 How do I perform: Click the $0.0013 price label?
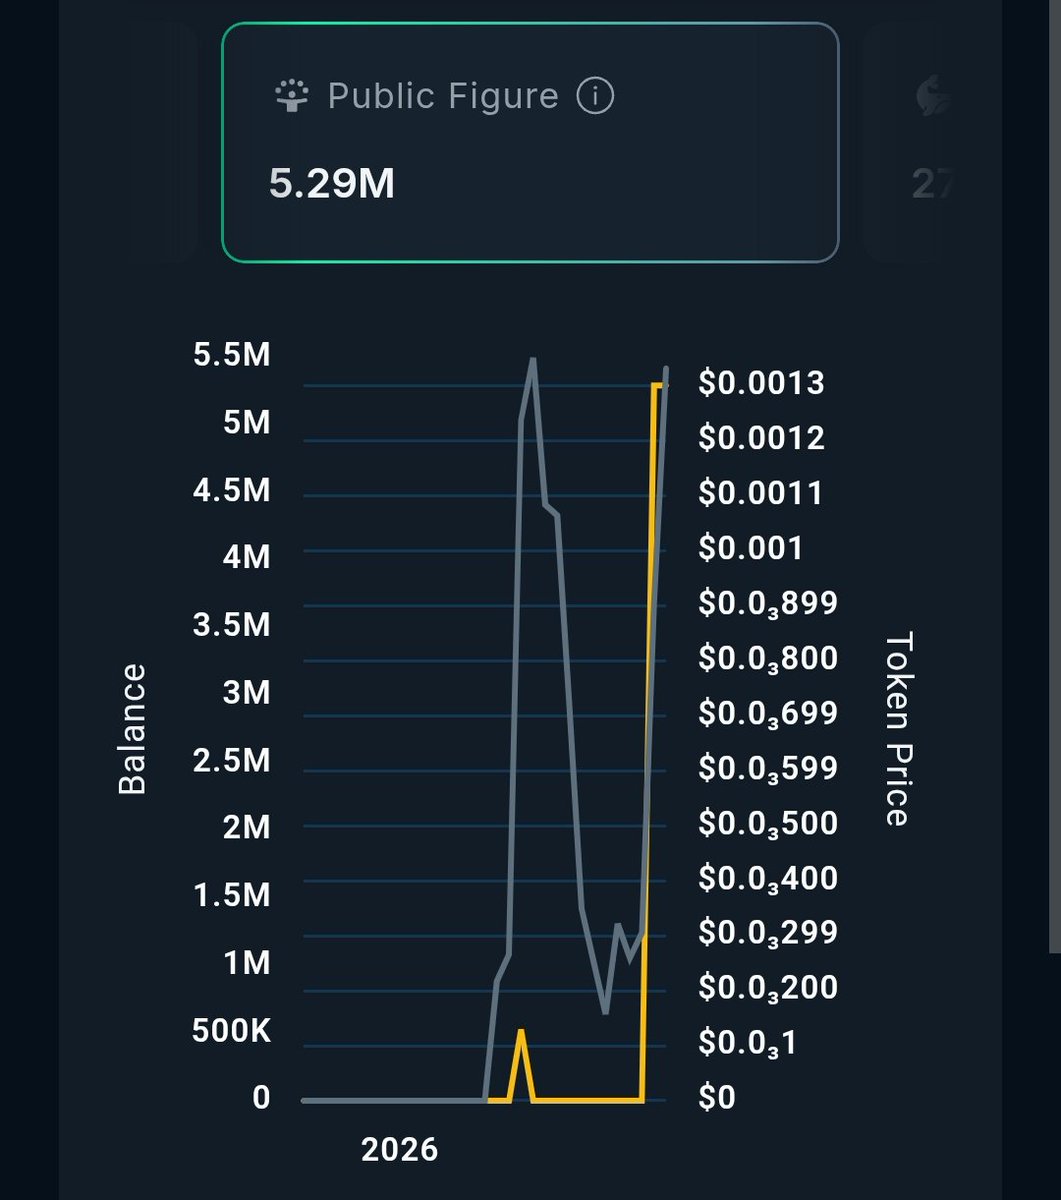(x=763, y=382)
